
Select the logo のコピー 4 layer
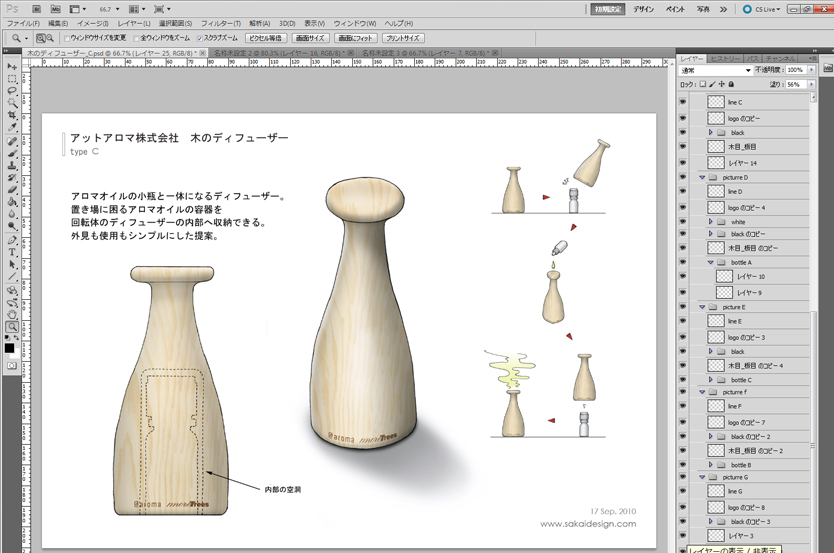[x=746, y=207]
